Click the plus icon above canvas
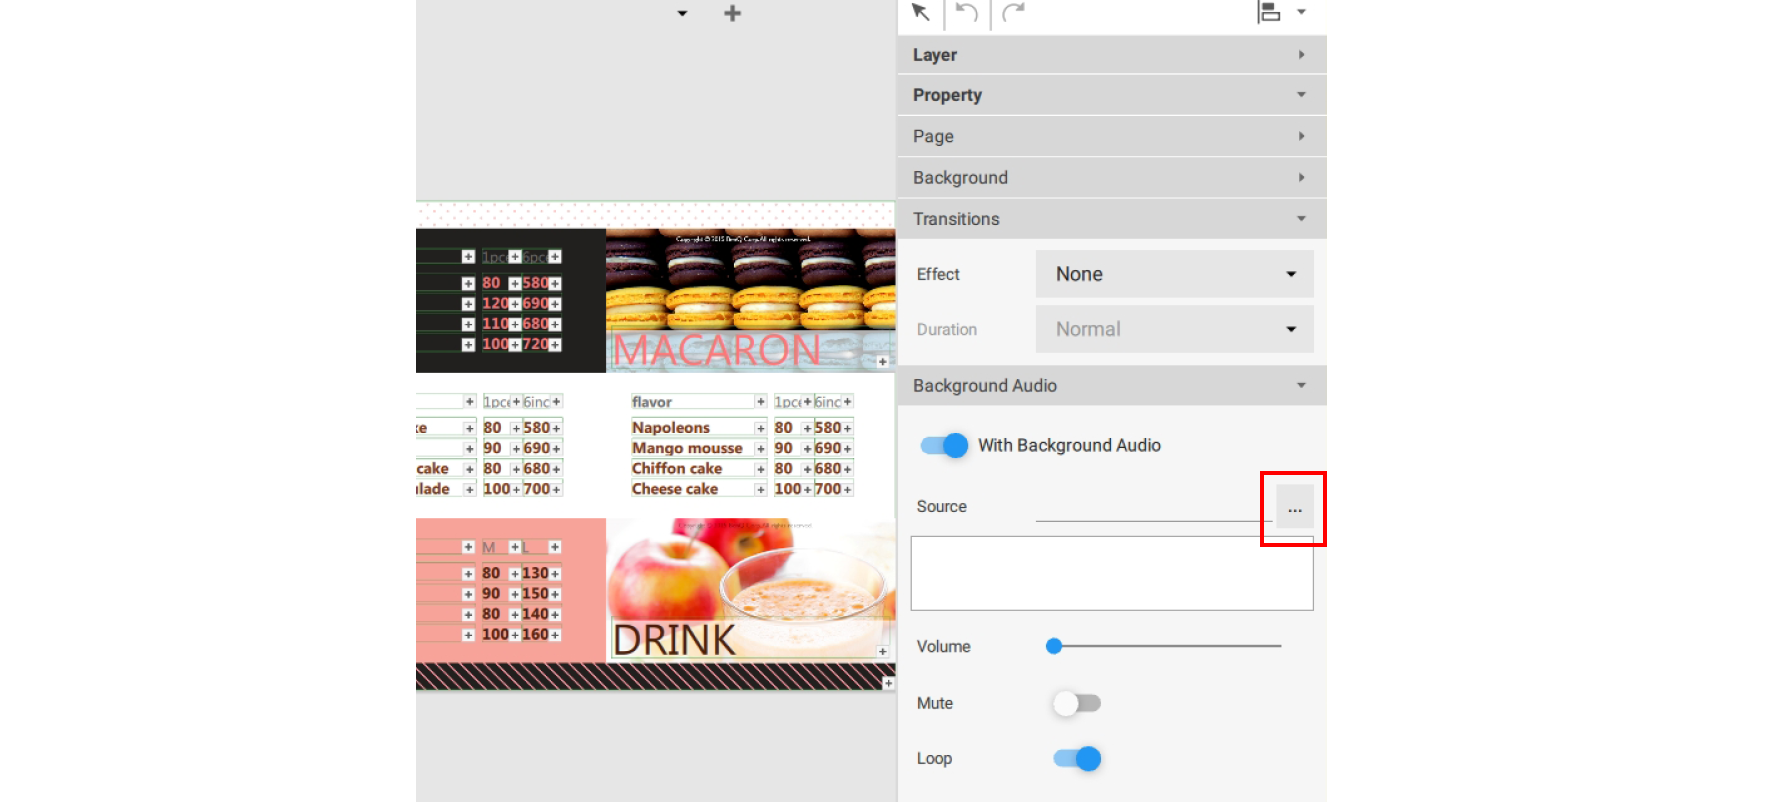Image resolution: width=1771 pixels, height=802 pixels. 732,13
